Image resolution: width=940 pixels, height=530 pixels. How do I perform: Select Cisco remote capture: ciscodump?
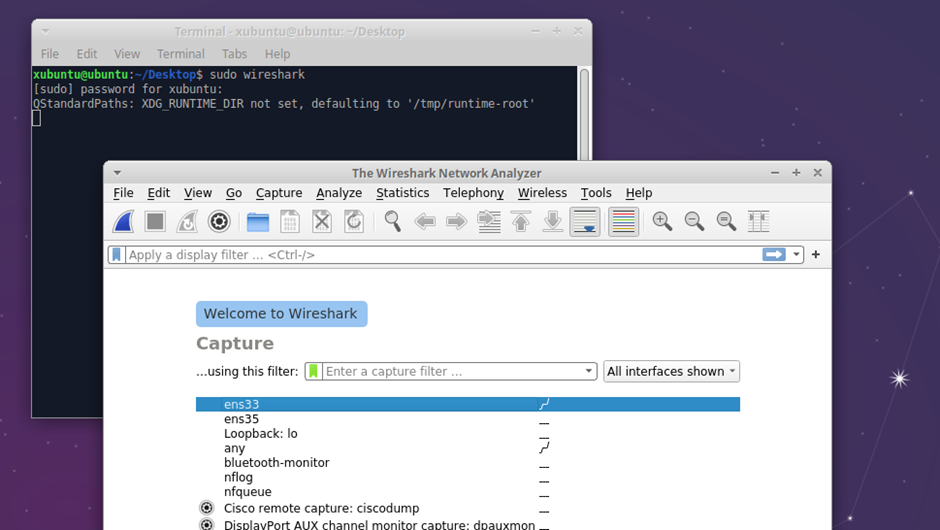pyautogui.click(x=468, y=508)
